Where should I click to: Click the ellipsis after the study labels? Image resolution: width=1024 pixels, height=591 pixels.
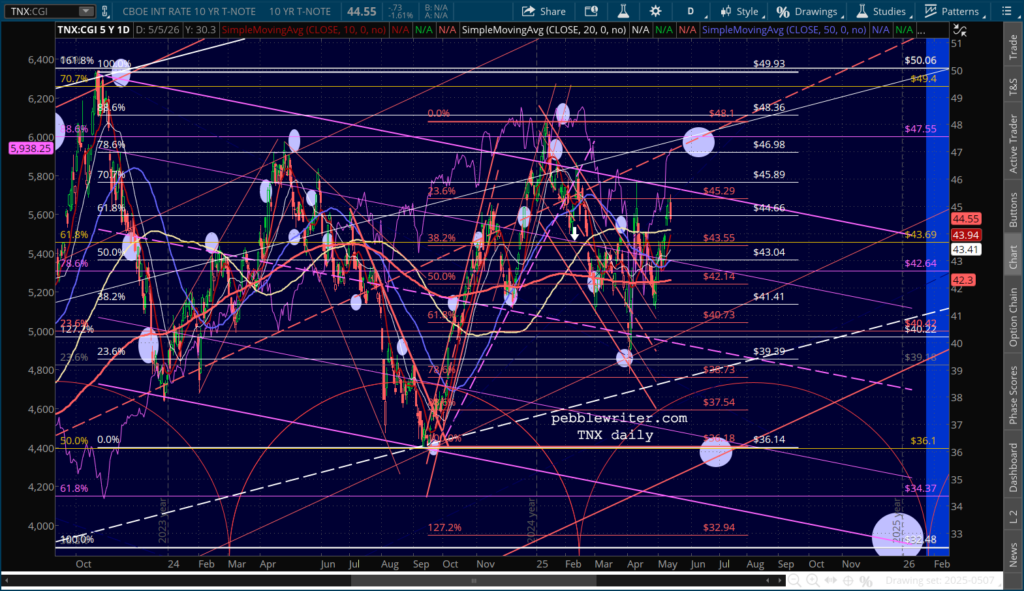coord(920,30)
